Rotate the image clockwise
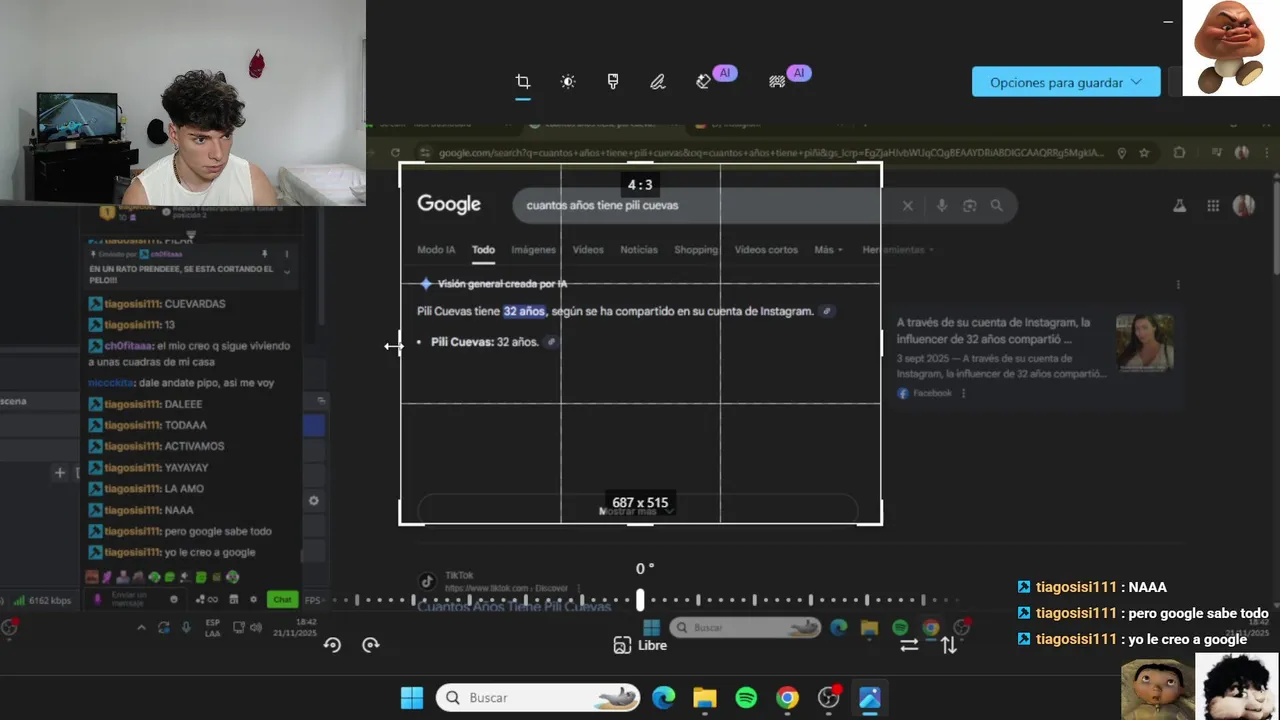The height and width of the screenshot is (720, 1280). click(x=371, y=645)
